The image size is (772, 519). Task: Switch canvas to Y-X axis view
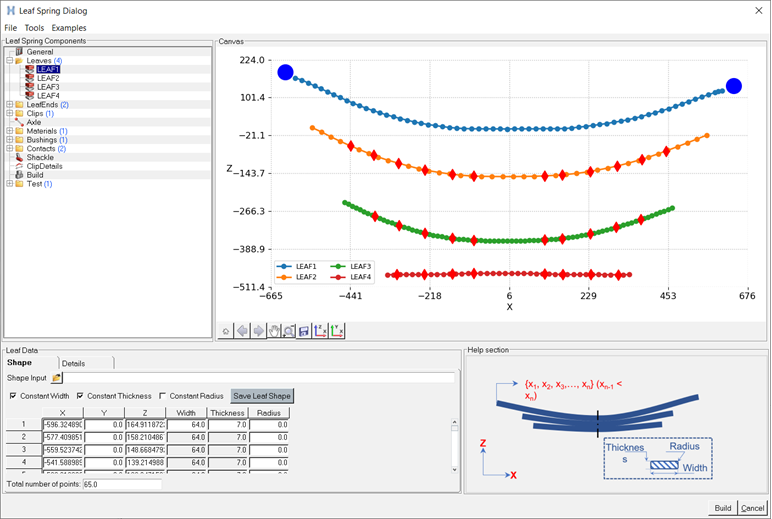337,331
